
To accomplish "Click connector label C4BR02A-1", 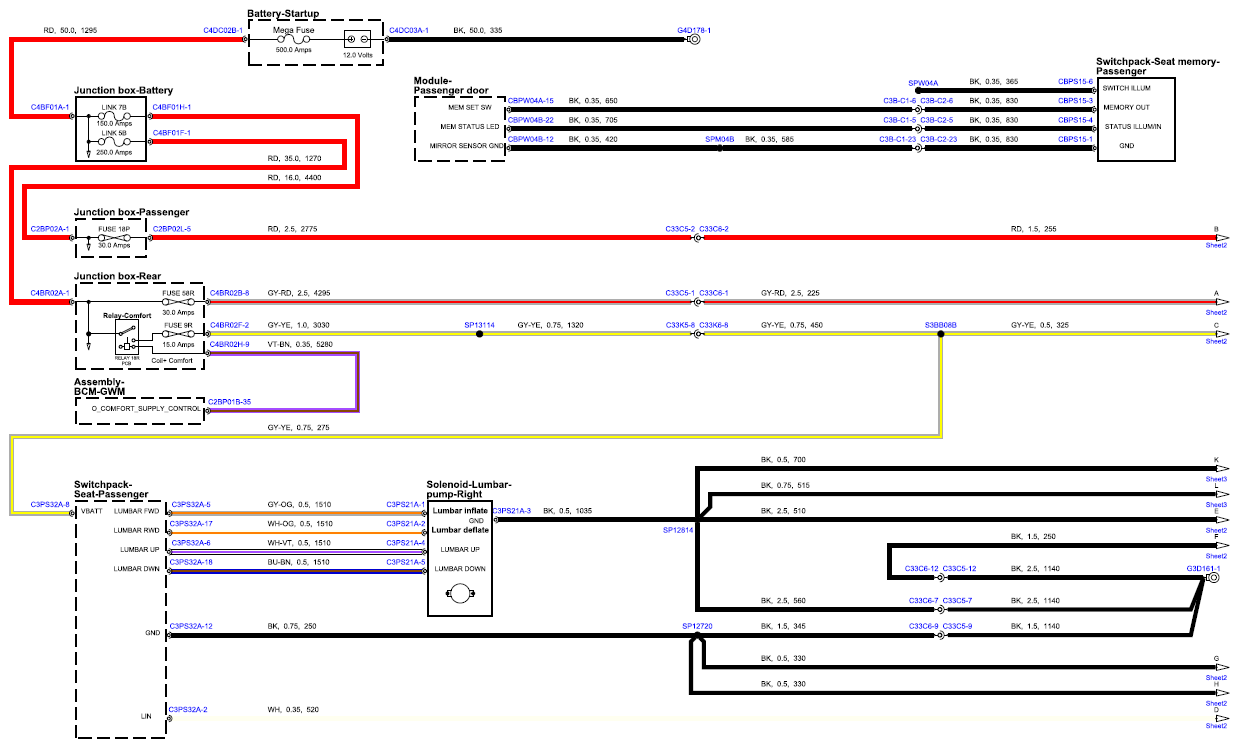I will (x=49, y=292).
